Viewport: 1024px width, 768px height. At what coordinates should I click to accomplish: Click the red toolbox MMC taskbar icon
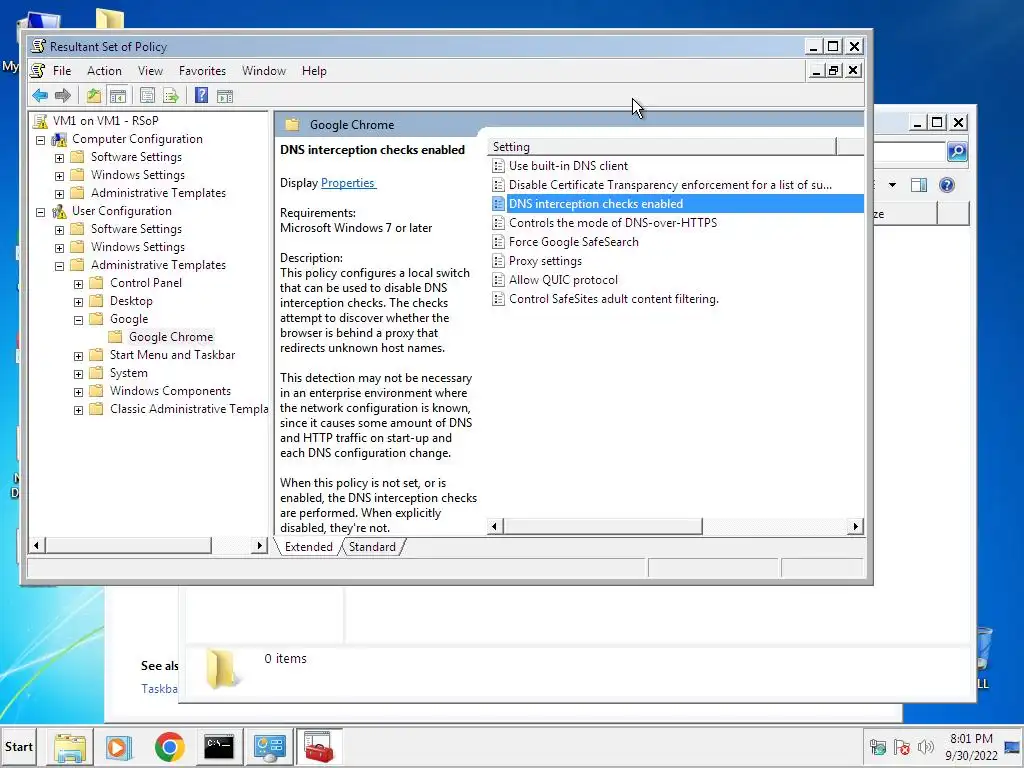(319, 747)
